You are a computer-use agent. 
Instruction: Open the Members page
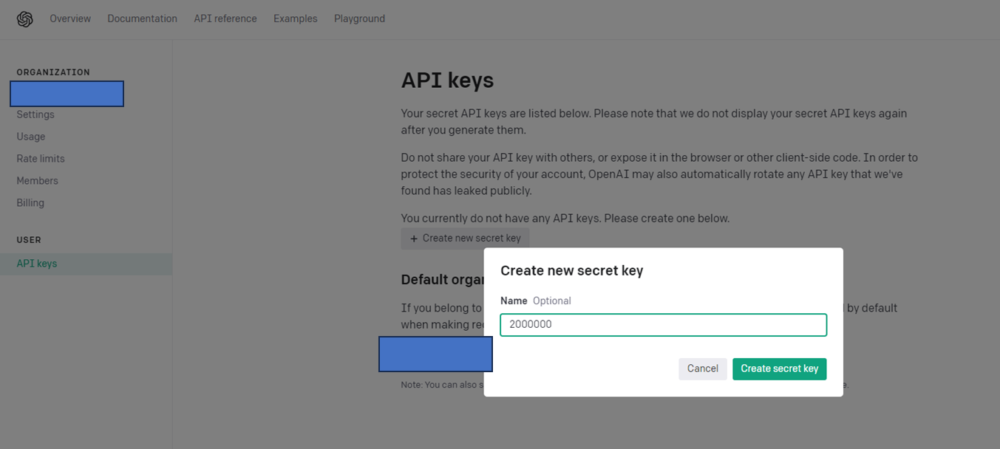tap(37, 181)
